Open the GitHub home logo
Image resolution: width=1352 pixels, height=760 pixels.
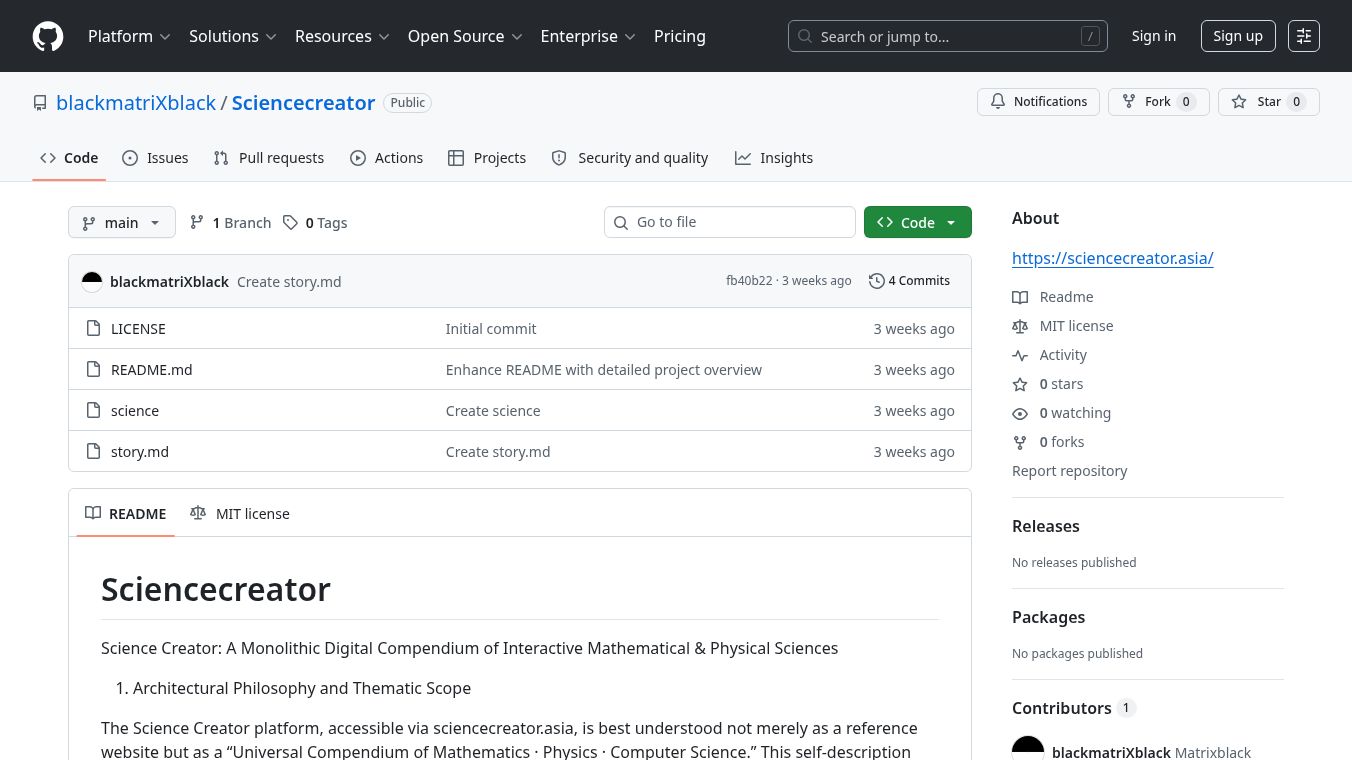(48, 36)
